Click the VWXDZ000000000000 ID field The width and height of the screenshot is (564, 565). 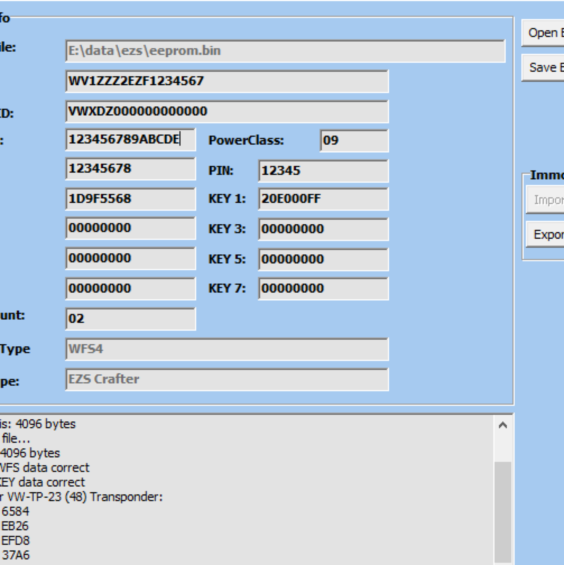[x=227, y=111]
